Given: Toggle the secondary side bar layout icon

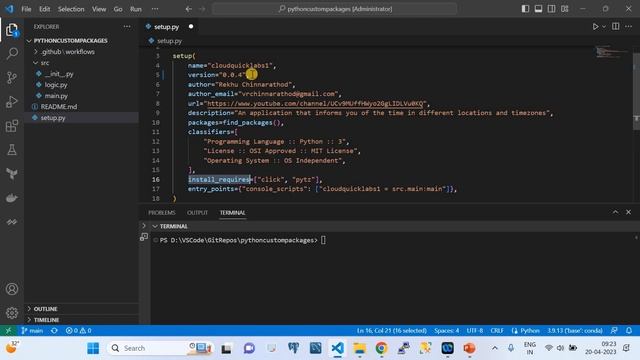Looking at the screenshot, I should pos(551,9).
